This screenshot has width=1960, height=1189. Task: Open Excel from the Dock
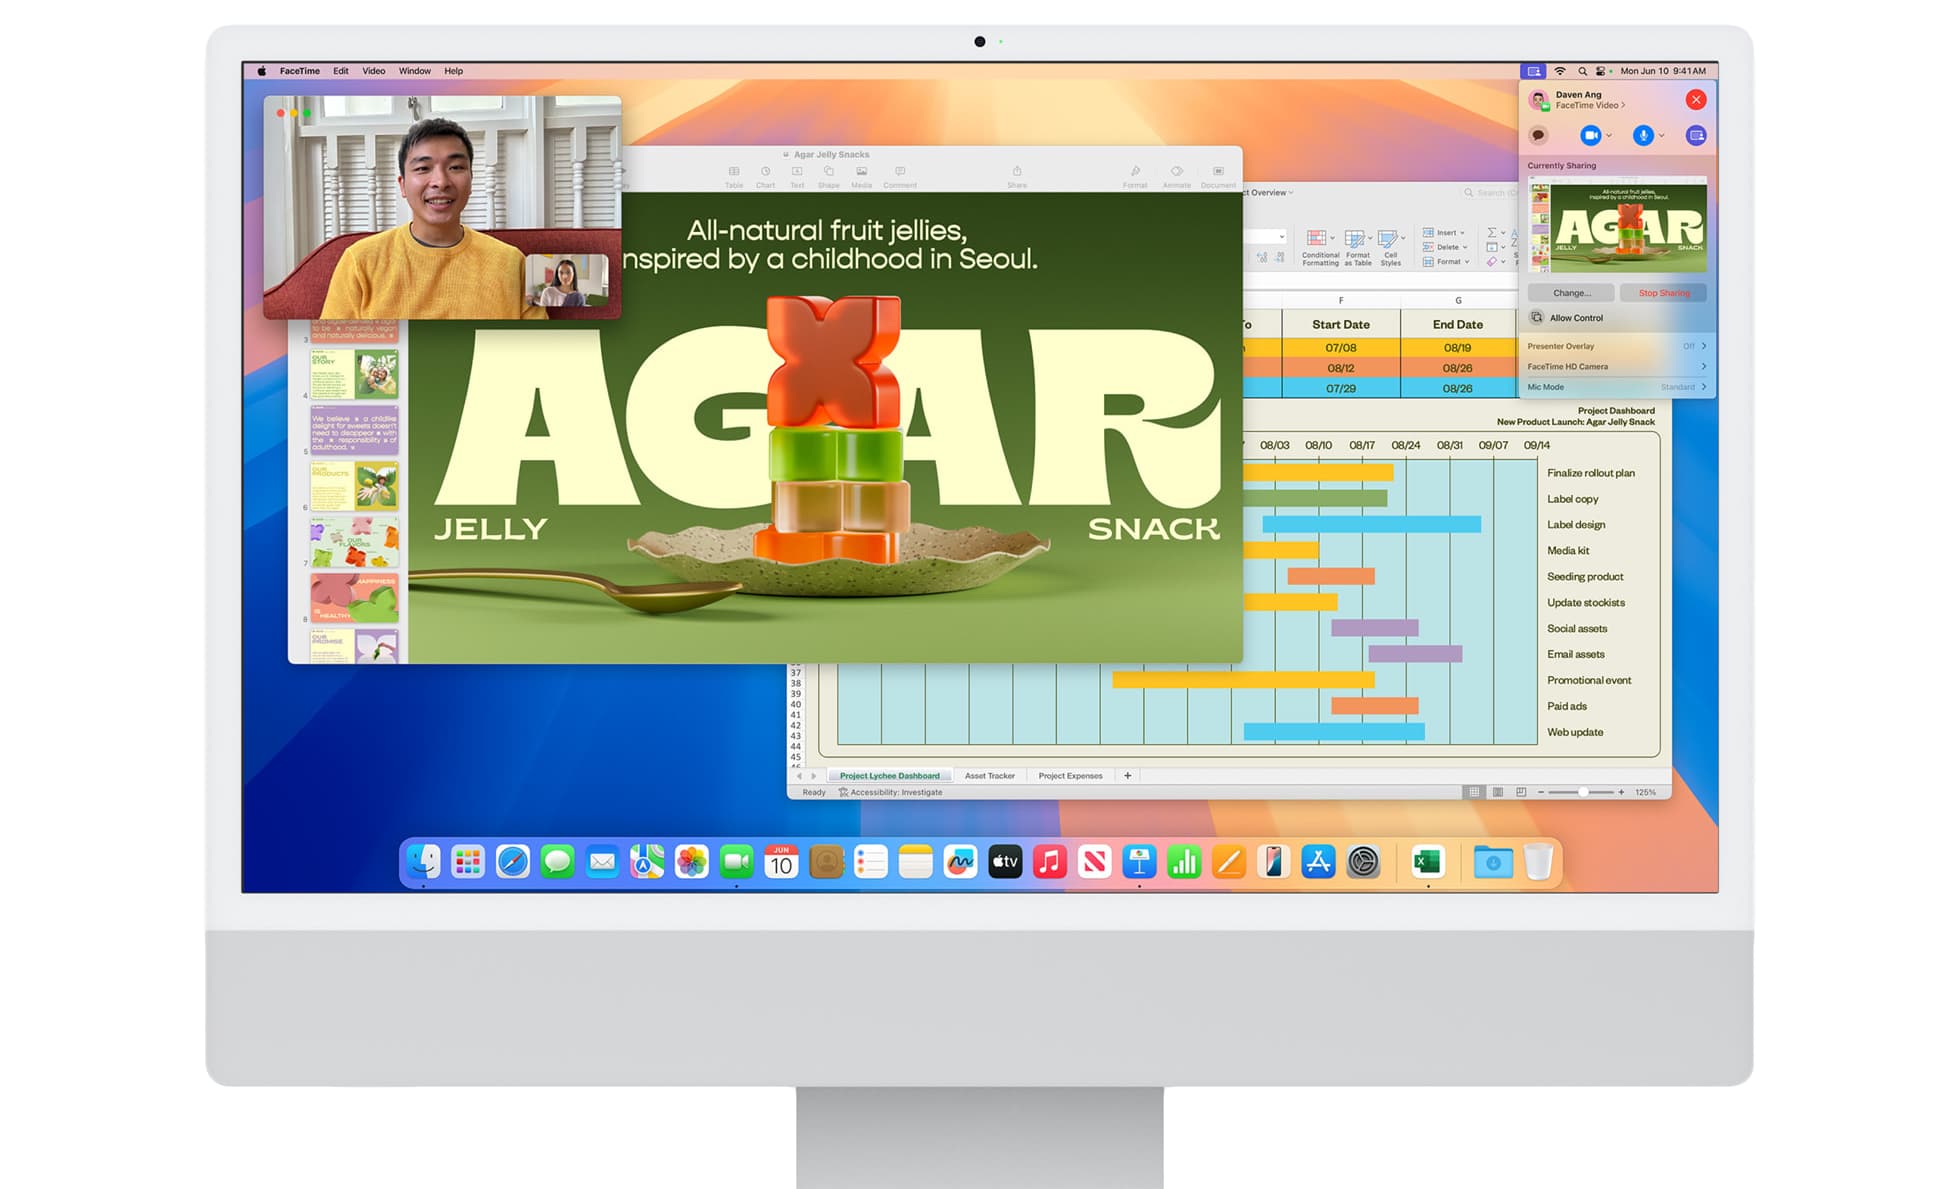(x=1427, y=861)
